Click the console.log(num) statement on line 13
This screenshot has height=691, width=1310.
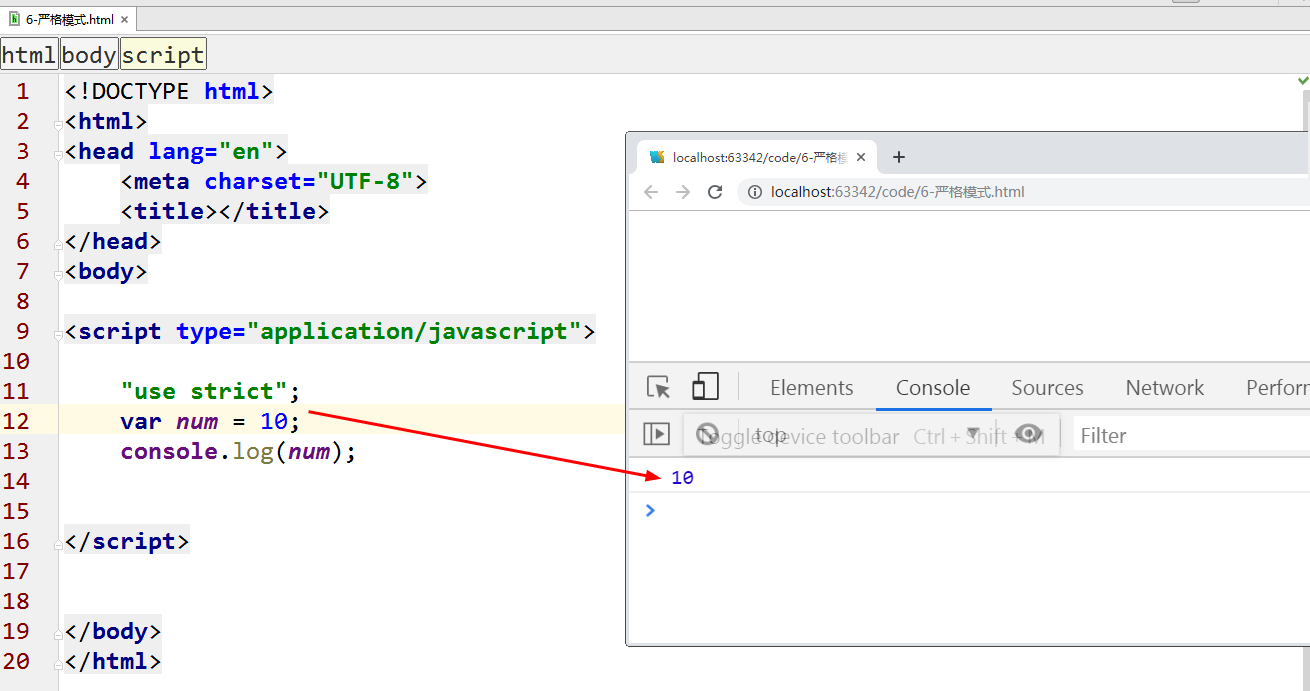(238, 451)
